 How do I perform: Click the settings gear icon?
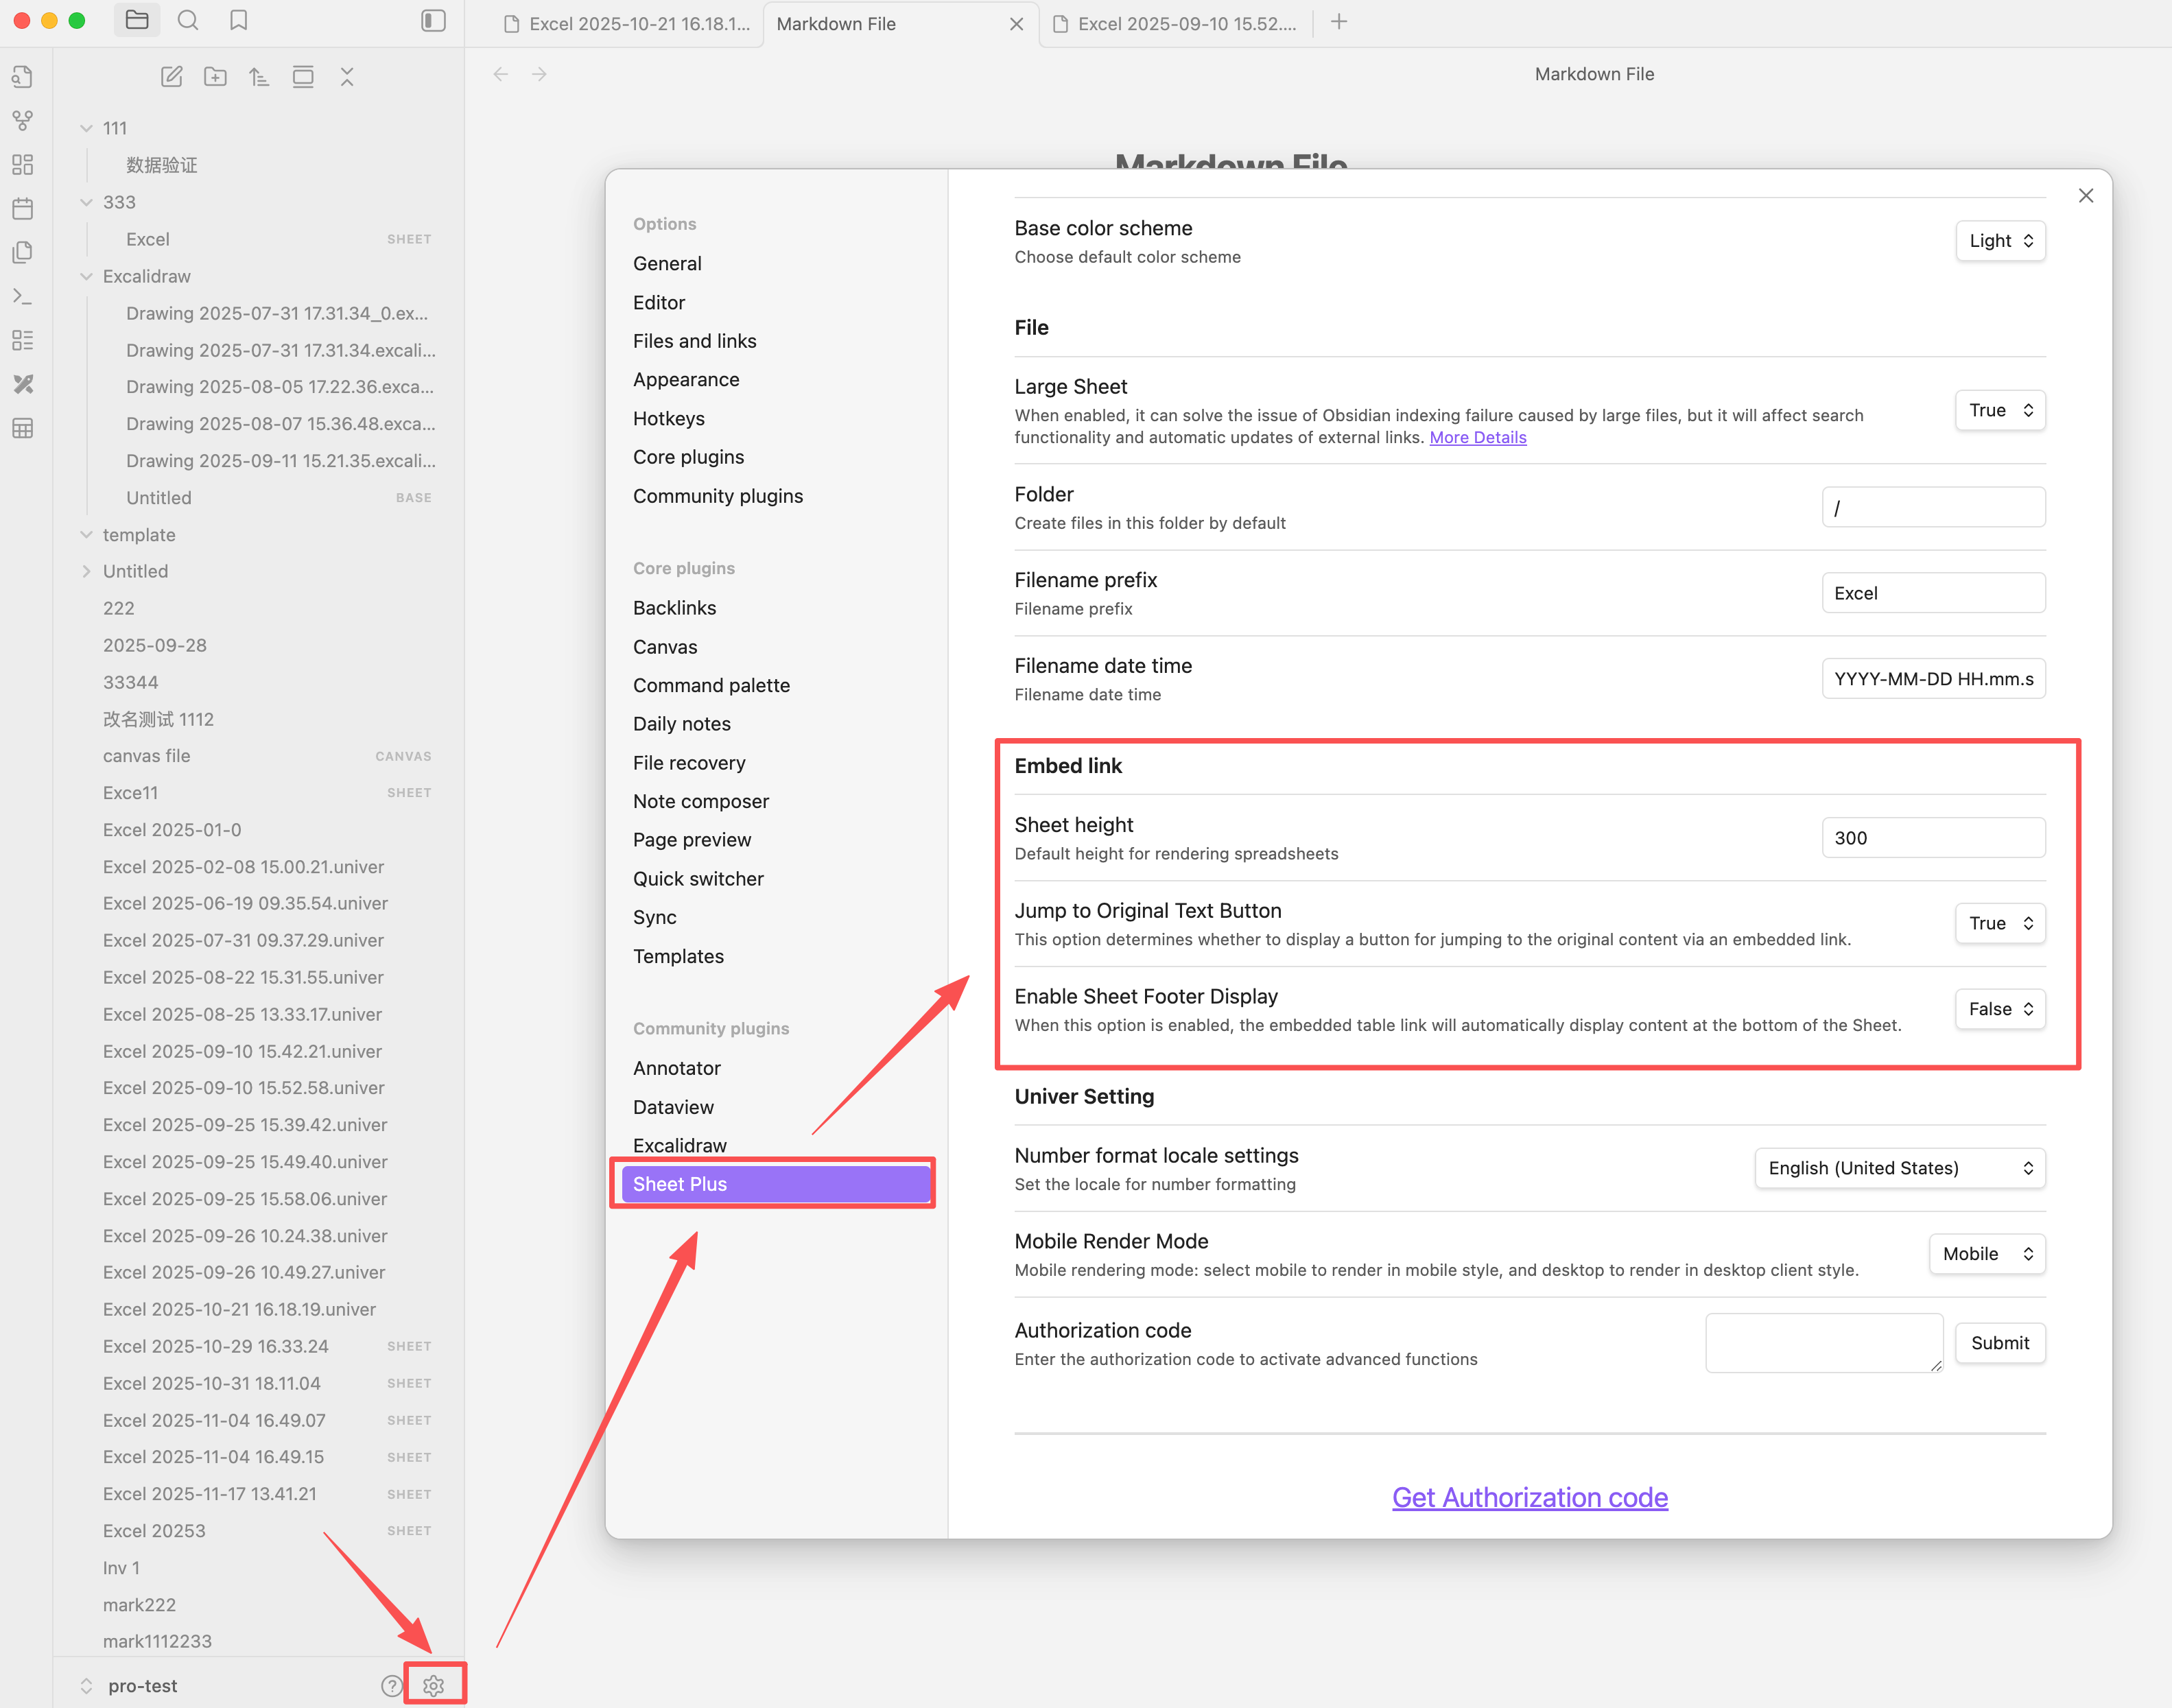point(433,1685)
